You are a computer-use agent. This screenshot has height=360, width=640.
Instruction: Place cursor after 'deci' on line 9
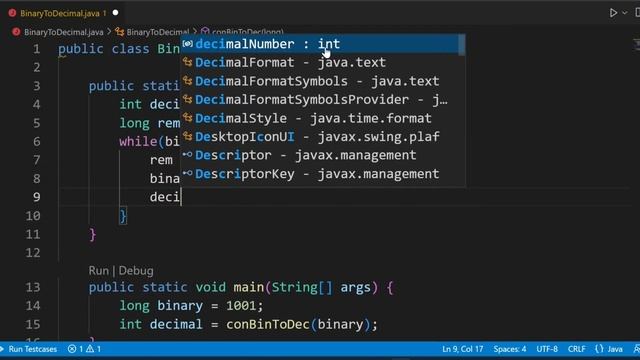(x=181, y=197)
